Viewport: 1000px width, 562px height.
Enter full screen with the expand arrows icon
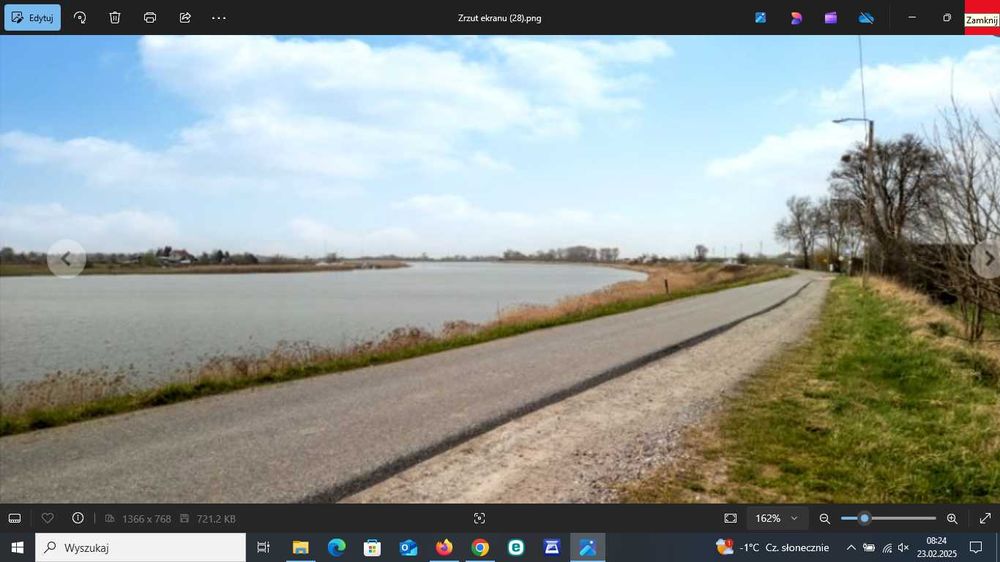tap(985, 519)
